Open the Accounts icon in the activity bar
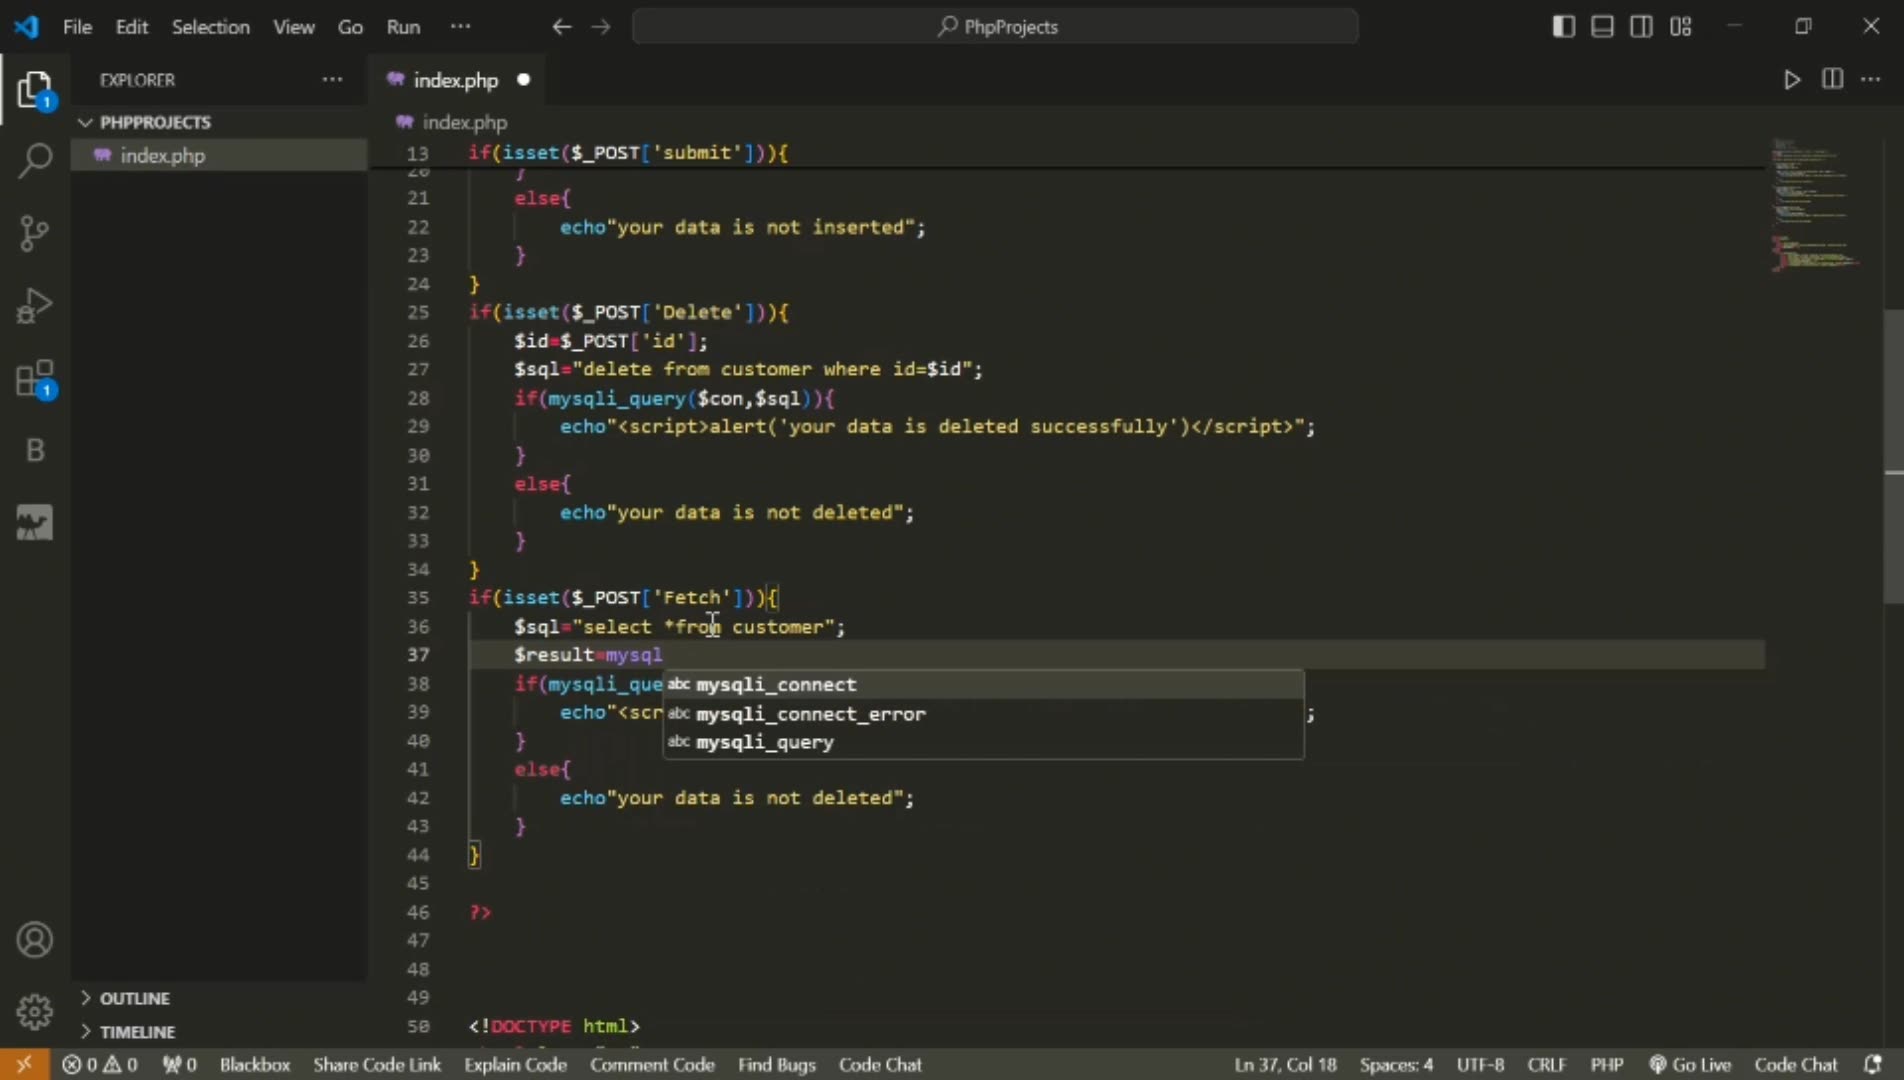The height and width of the screenshot is (1080, 1904). point(34,939)
